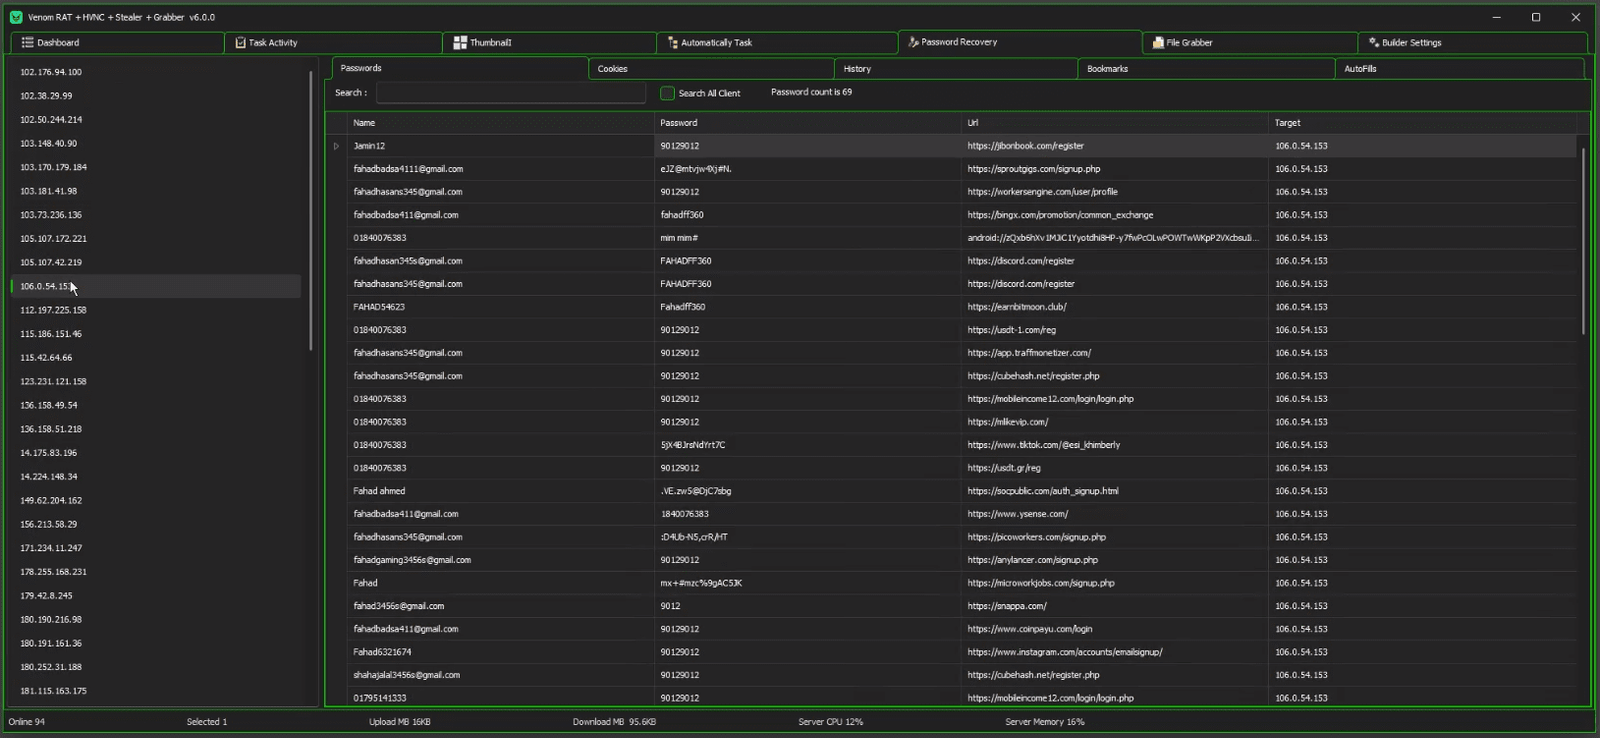Sort by the Name column header

[x=501, y=123]
